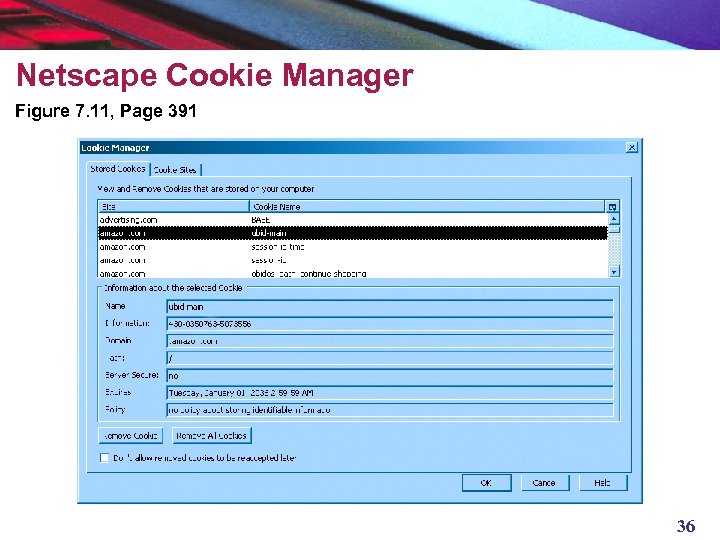The width and height of the screenshot is (720, 540).
Task: Click the scroll up arrow of cookie list
Action: point(614,219)
